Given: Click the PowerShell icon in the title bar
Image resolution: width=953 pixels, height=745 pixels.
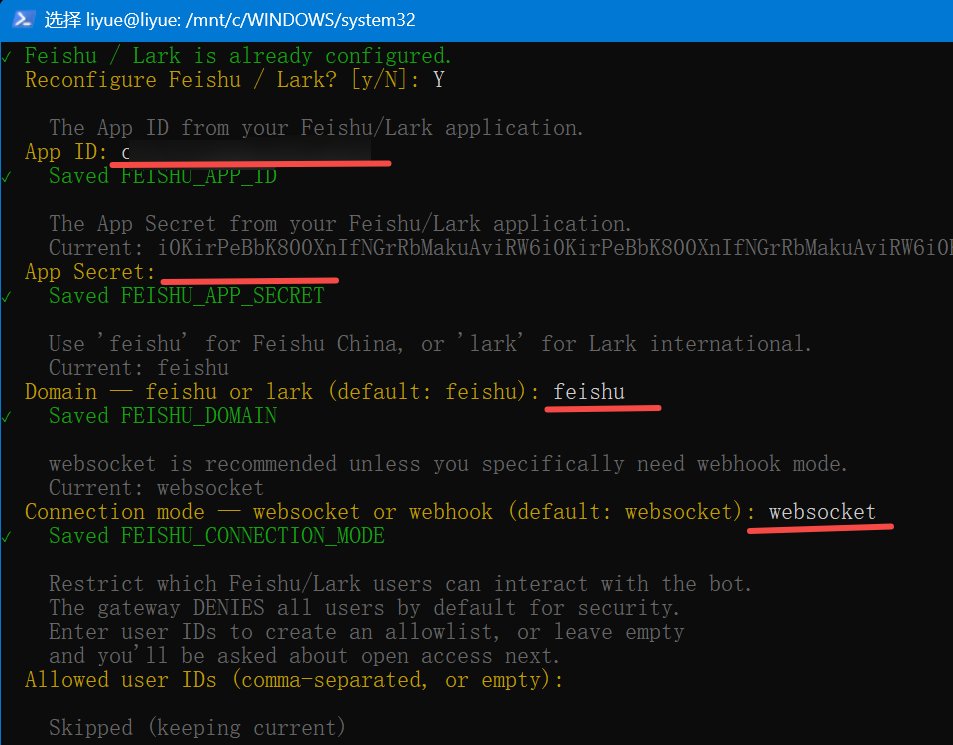Looking at the screenshot, I should pyautogui.click(x=22, y=19).
